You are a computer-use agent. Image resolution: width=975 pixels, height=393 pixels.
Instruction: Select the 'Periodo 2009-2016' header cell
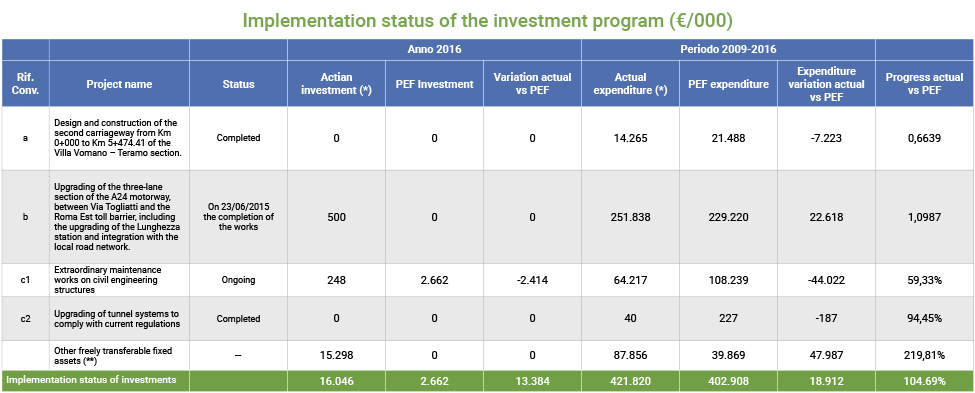pyautogui.click(x=728, y=49)
